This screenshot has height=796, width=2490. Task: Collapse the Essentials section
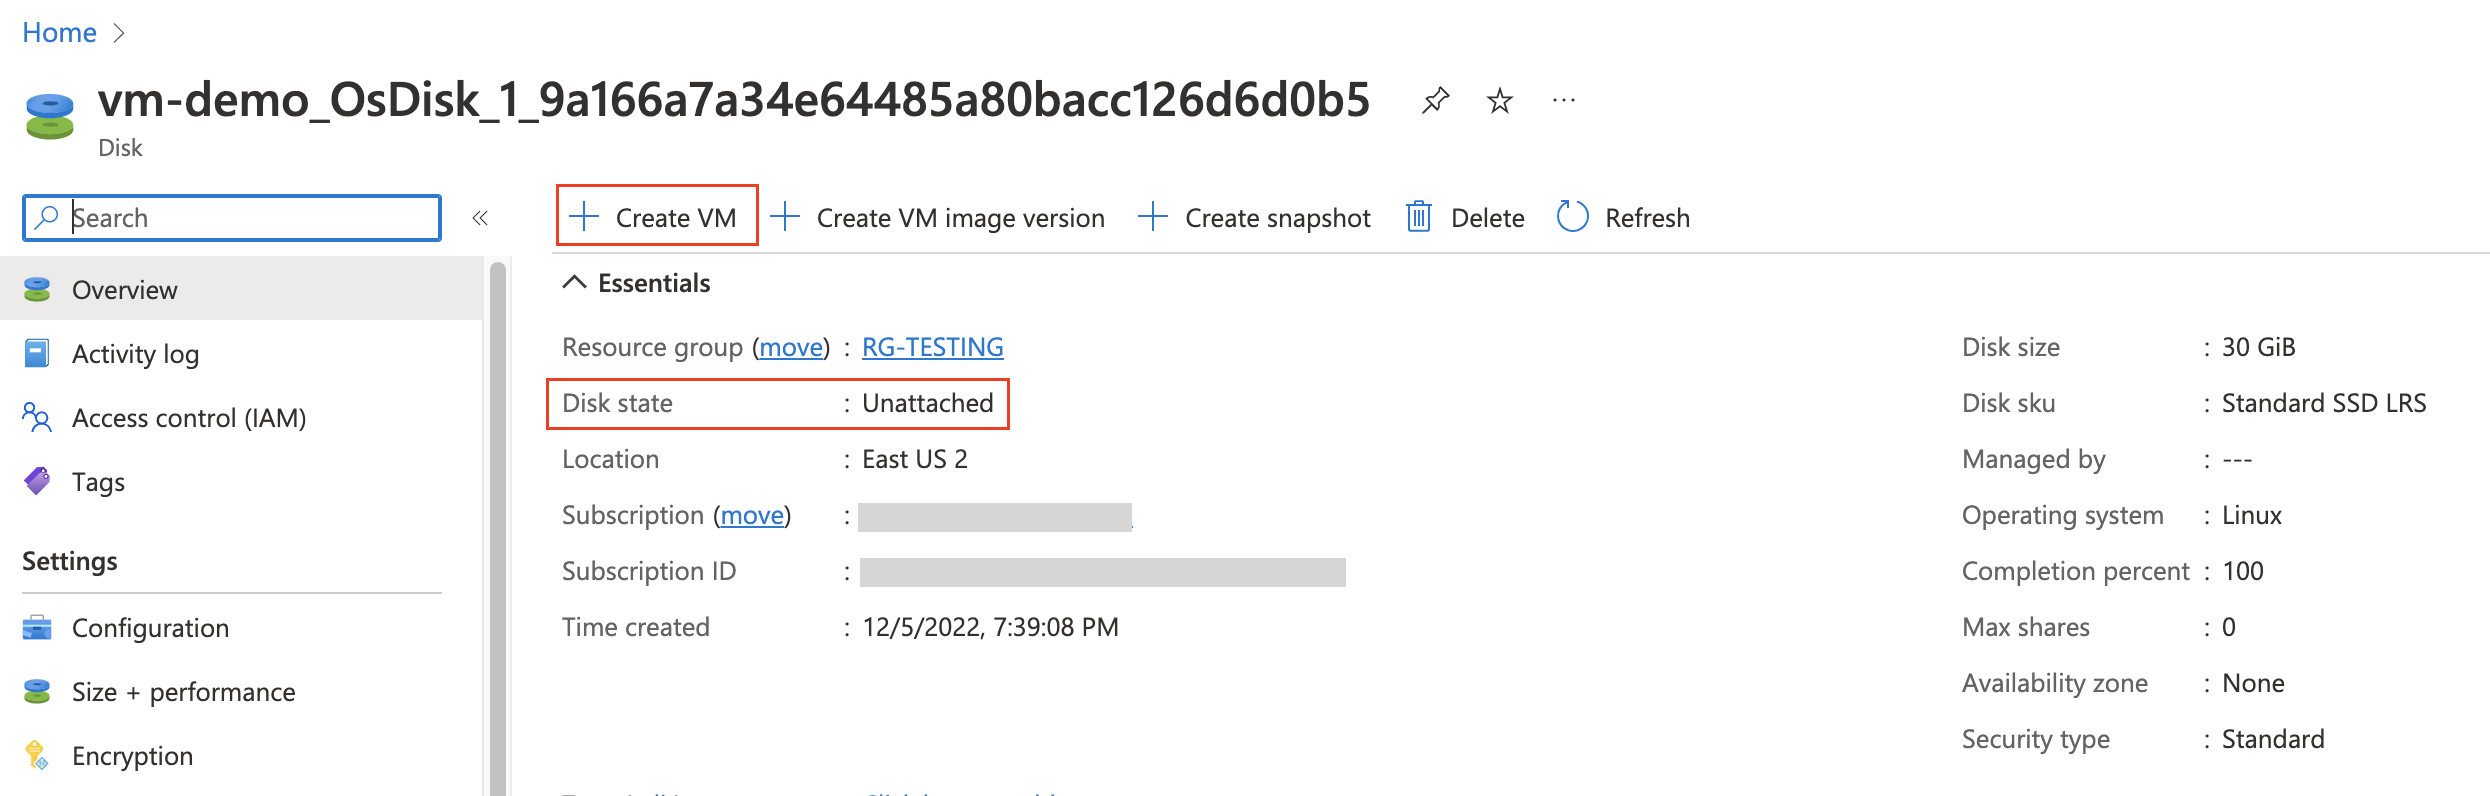pyautogui.click(x=574, y=283)
